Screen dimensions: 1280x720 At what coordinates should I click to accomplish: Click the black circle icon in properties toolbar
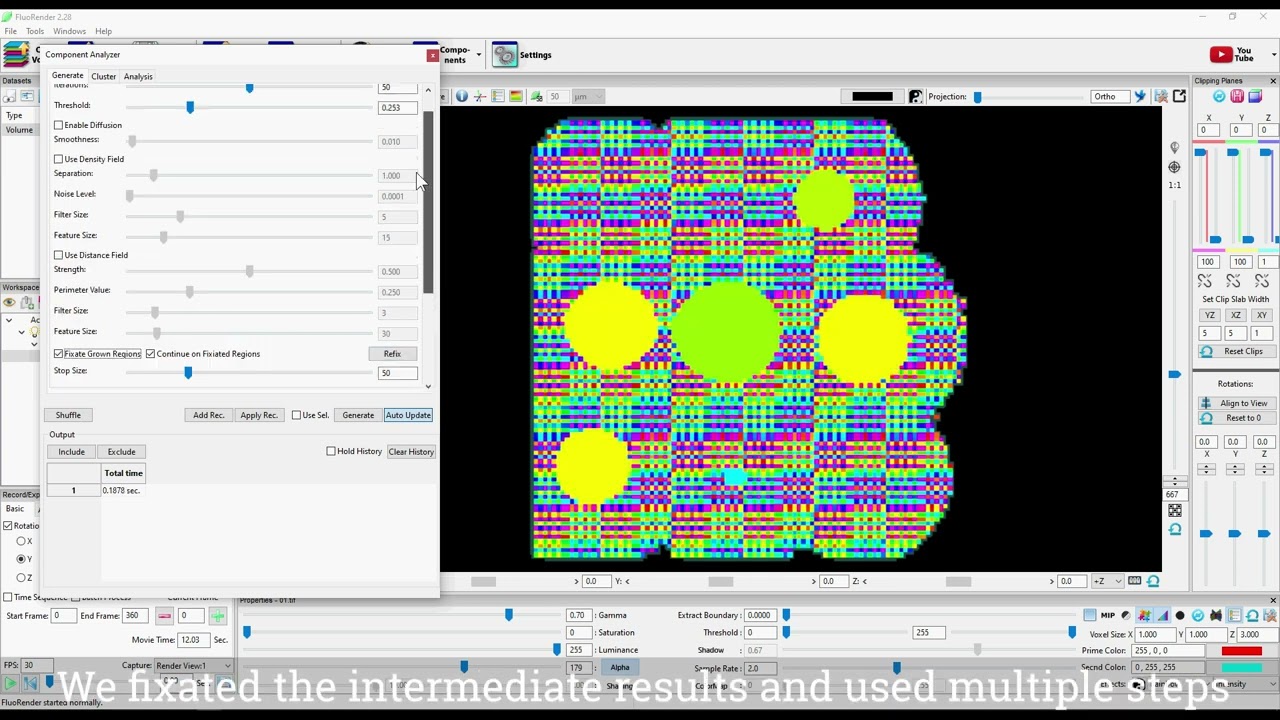pos(1180,615)
